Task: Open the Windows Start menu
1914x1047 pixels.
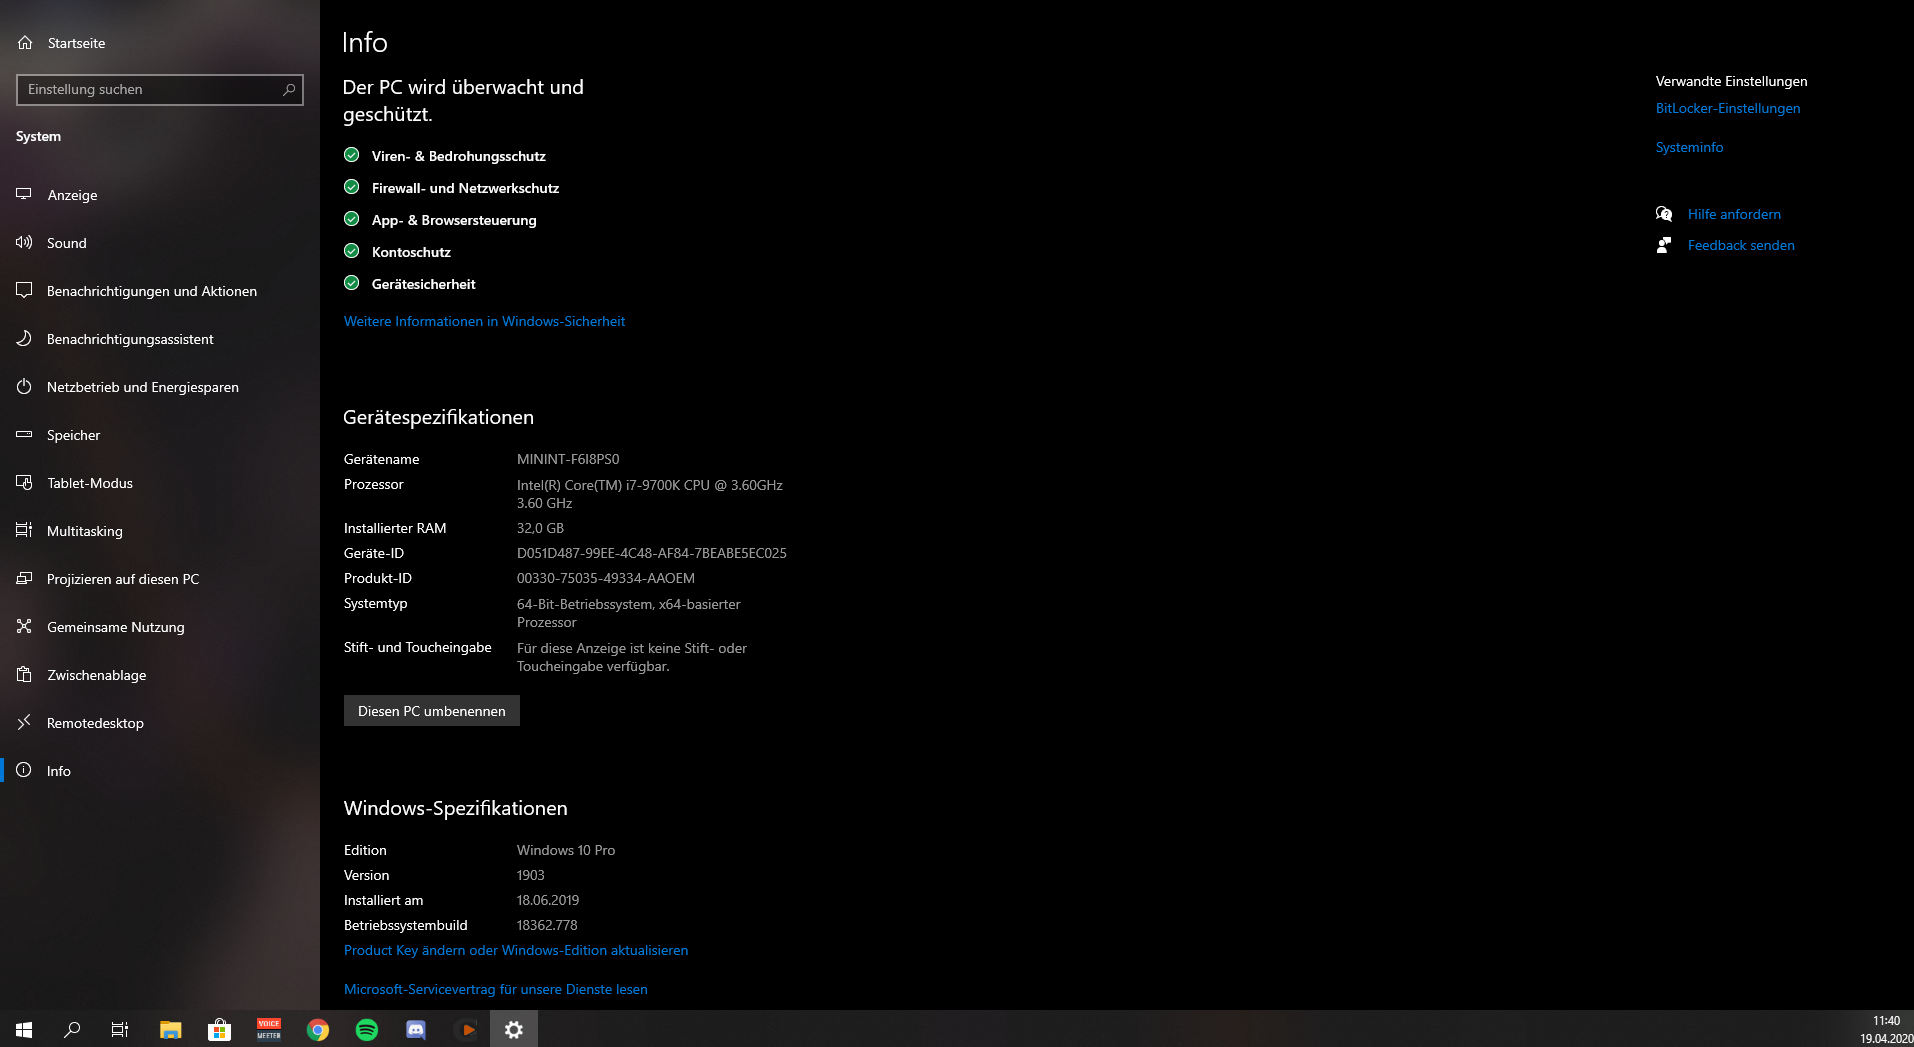Action: (x=24, y=1029)
